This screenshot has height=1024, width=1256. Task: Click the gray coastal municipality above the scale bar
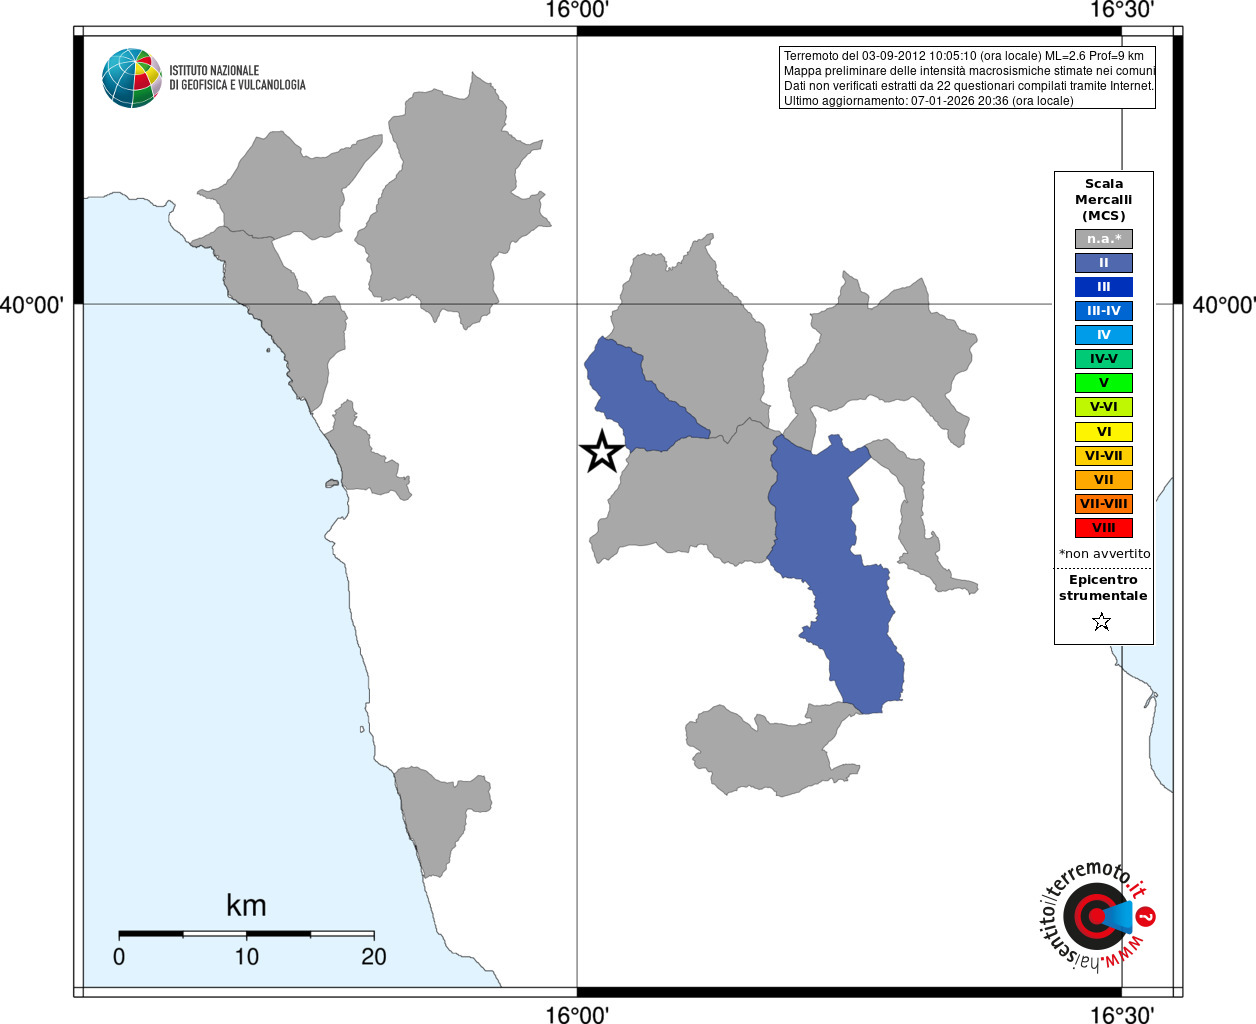440,815
